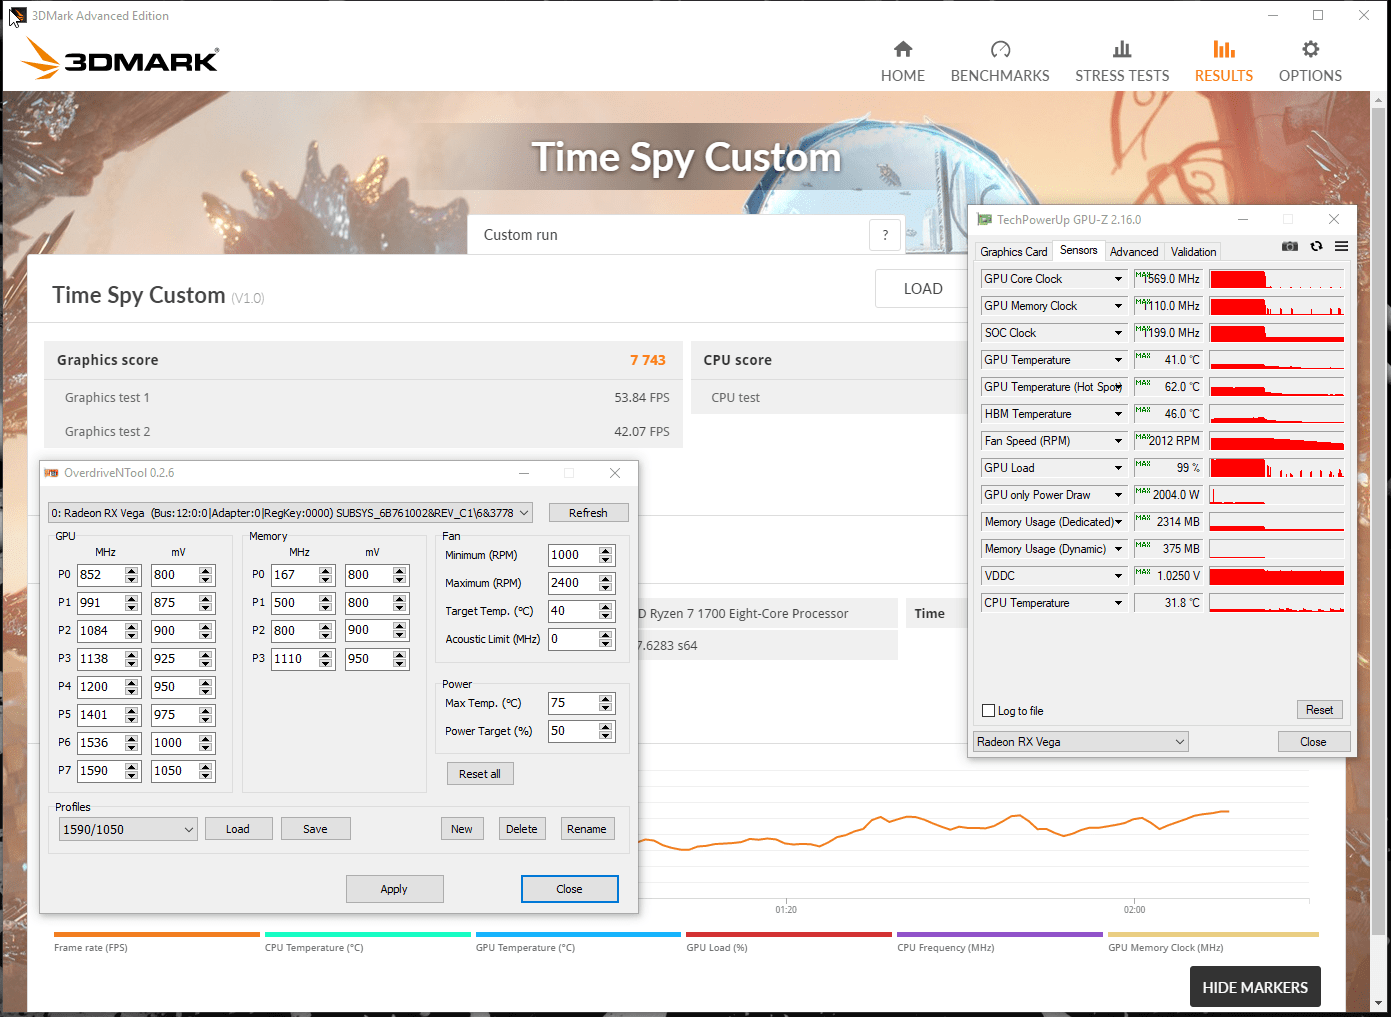The height and width of the screenshot is (1017, 1391).
Task: Expand SOC Clock sensor dropdown
Action: (x=1118, y=333)
